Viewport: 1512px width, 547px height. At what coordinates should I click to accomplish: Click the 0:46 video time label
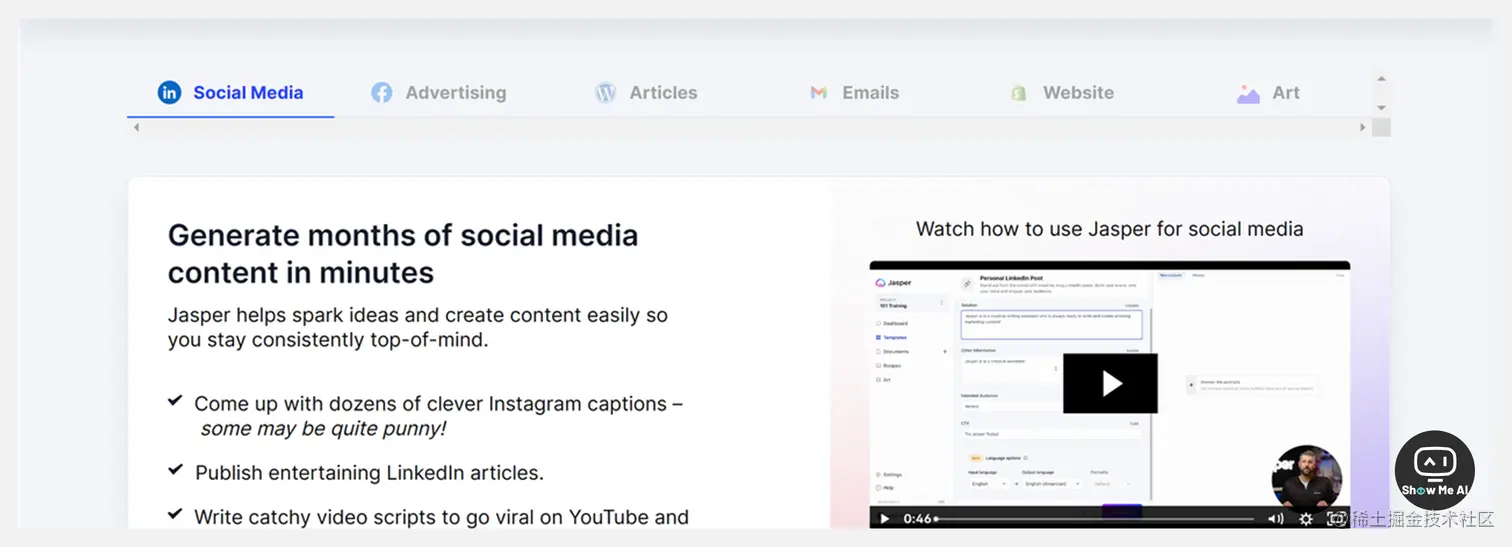click(918, 518)
